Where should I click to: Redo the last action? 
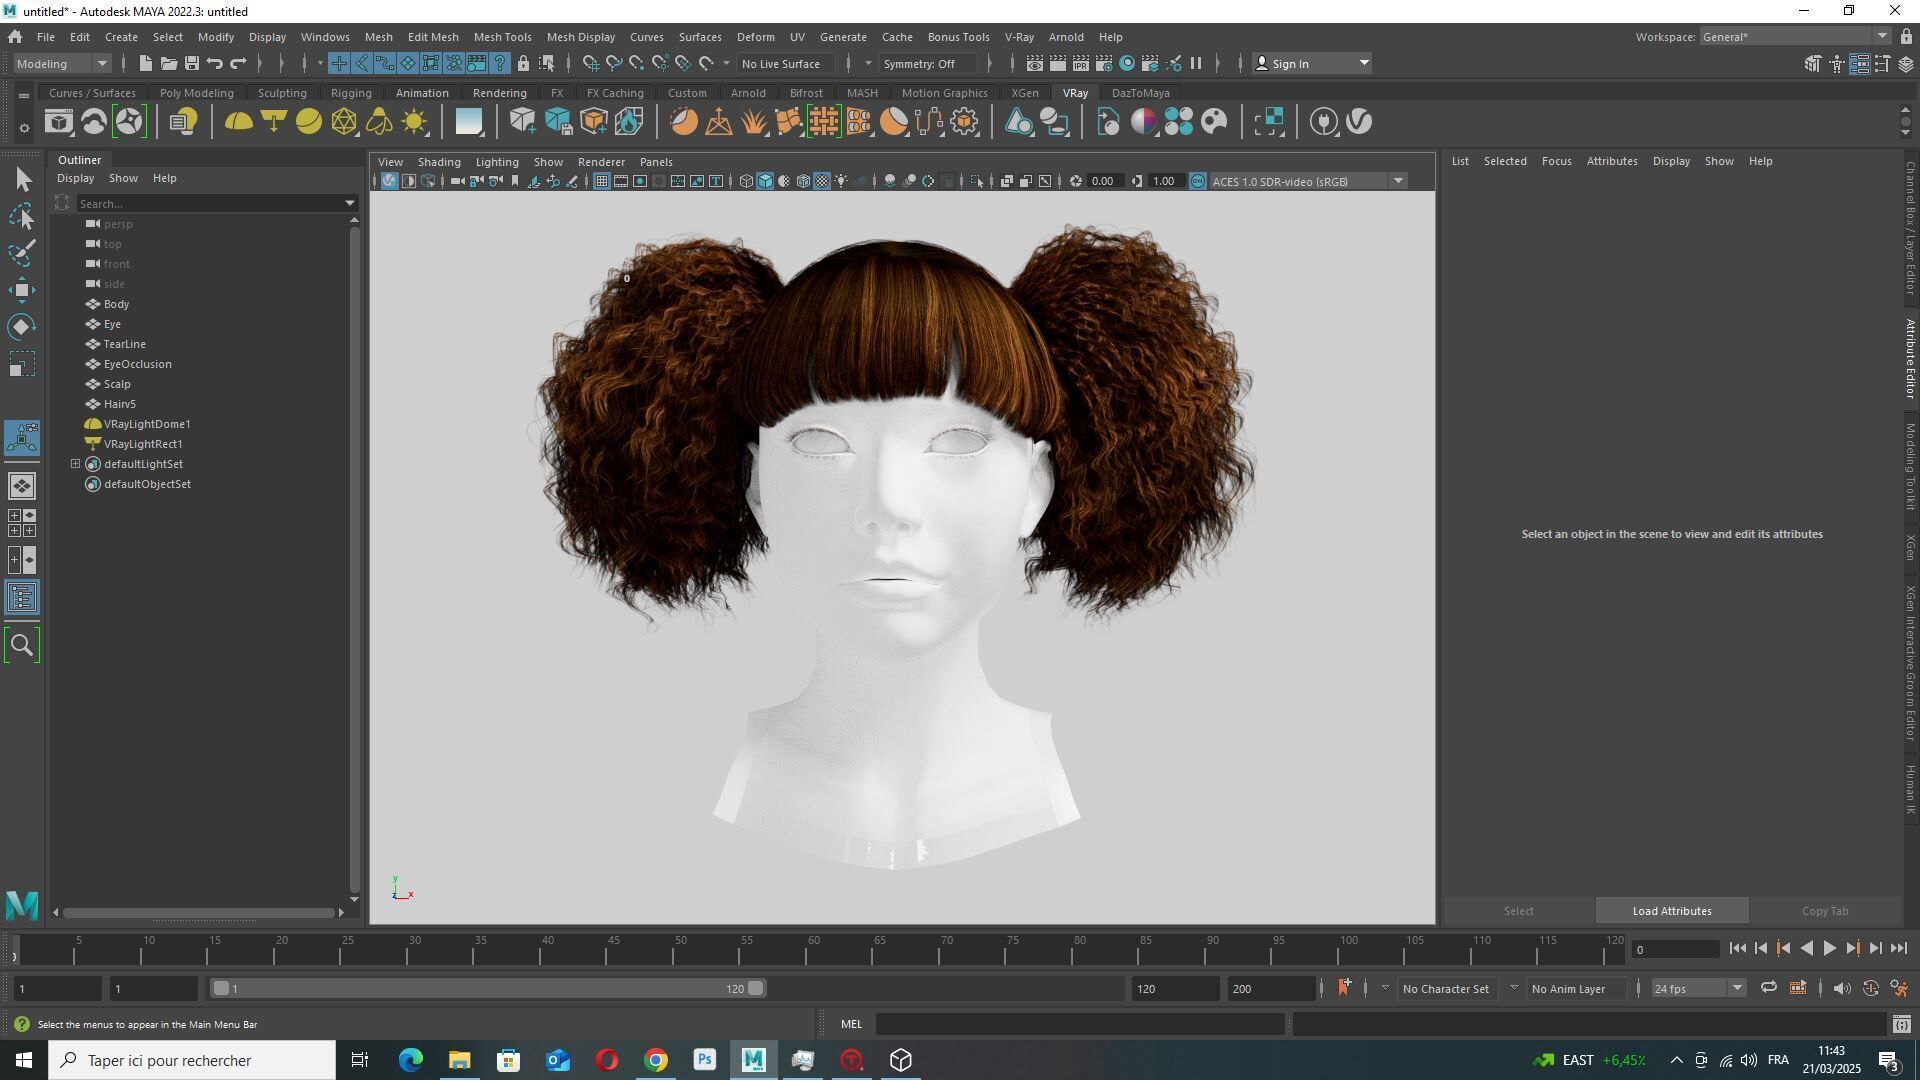tap(238, 64)
